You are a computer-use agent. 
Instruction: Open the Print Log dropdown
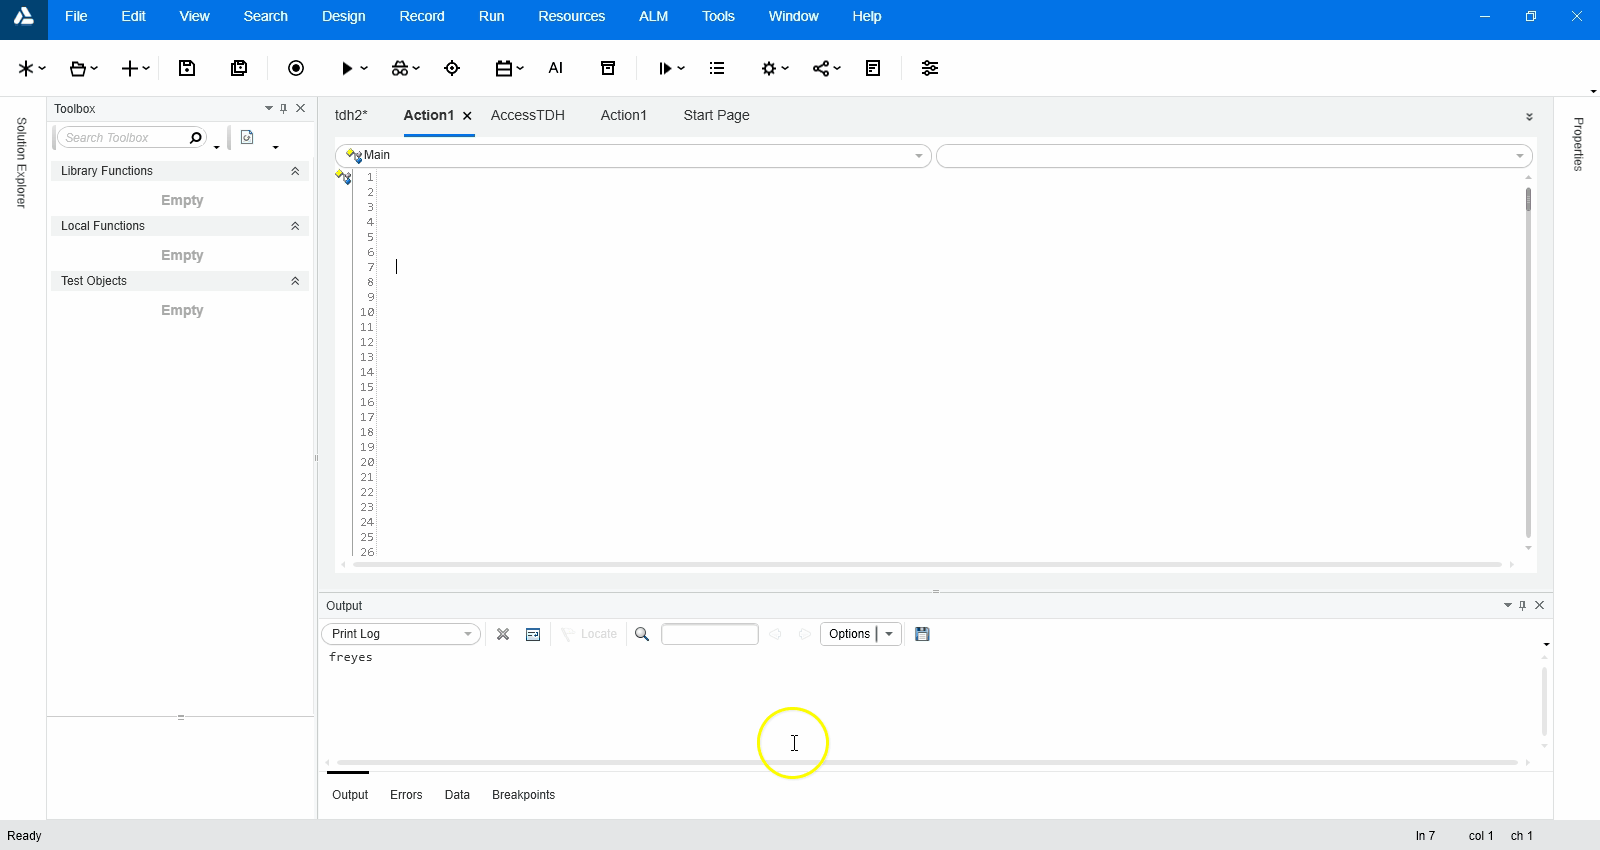click(401, 634)
